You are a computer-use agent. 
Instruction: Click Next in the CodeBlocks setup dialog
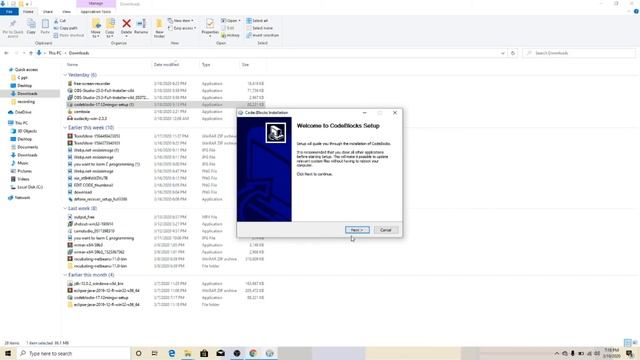coord(357,230)
